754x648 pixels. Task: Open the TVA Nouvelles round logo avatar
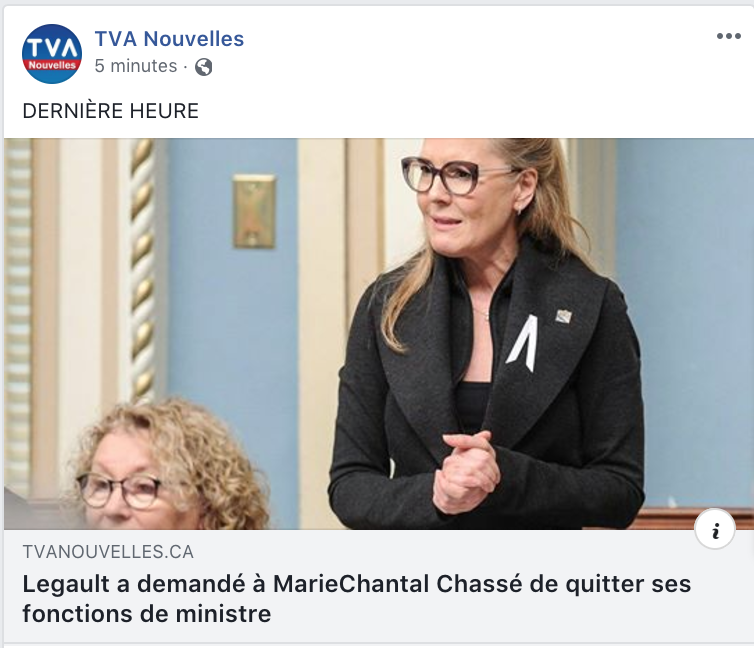(x=52, y=54)
